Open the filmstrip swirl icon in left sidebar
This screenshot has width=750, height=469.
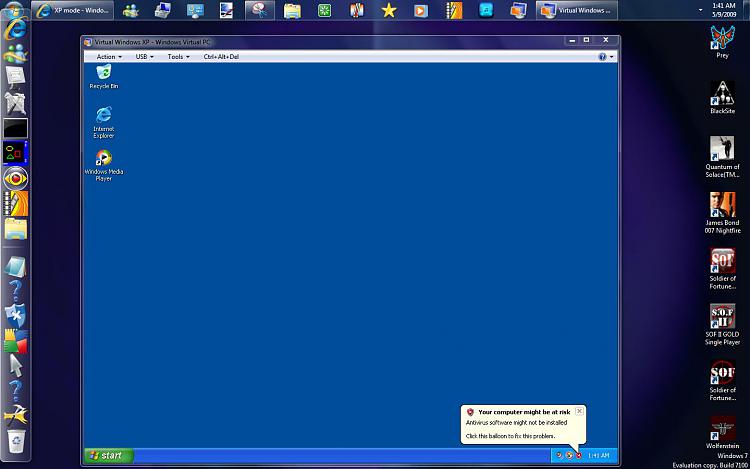pyautogui.click(x=16, y=204)
